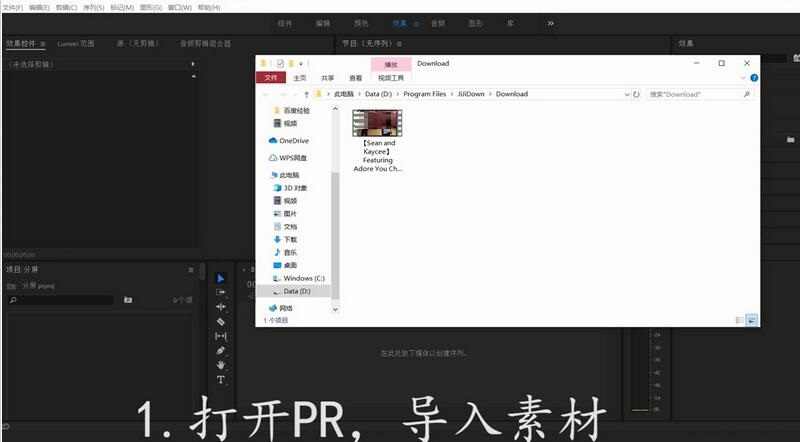Click JiJiDown in the address breadcrumb
The height and width of the screenshot is (442, 800).
(474, 94)
